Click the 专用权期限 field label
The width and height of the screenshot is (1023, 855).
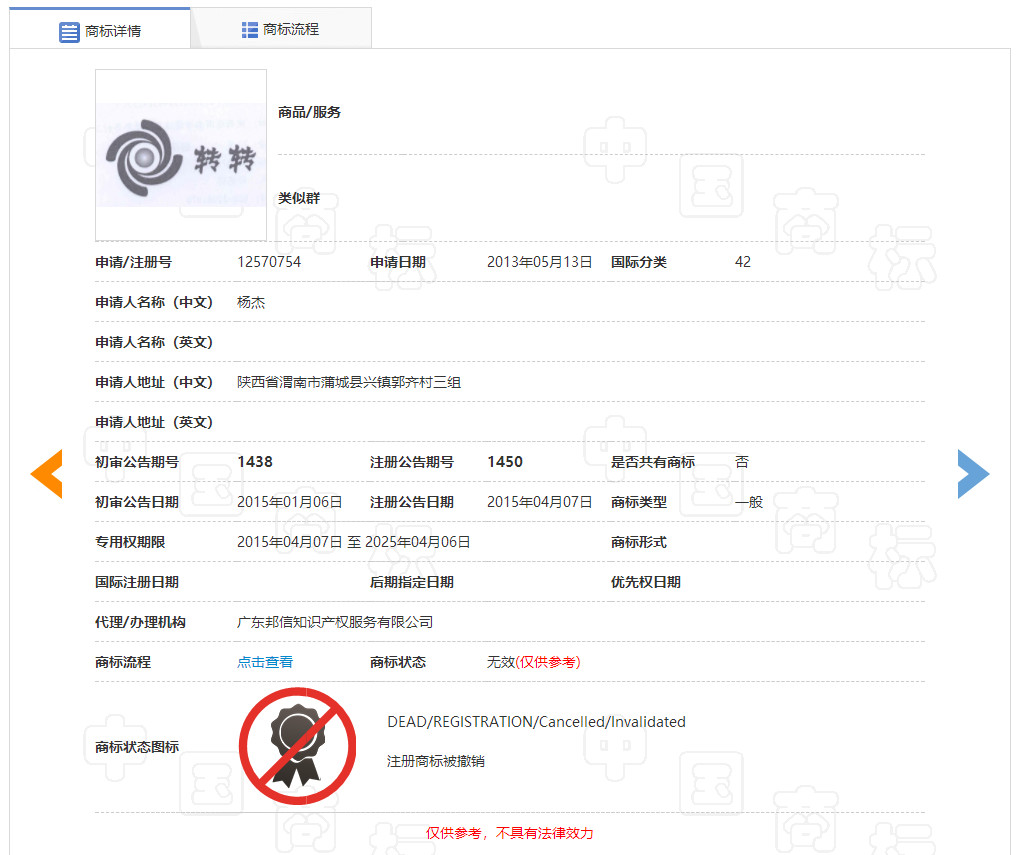[130, 542]
